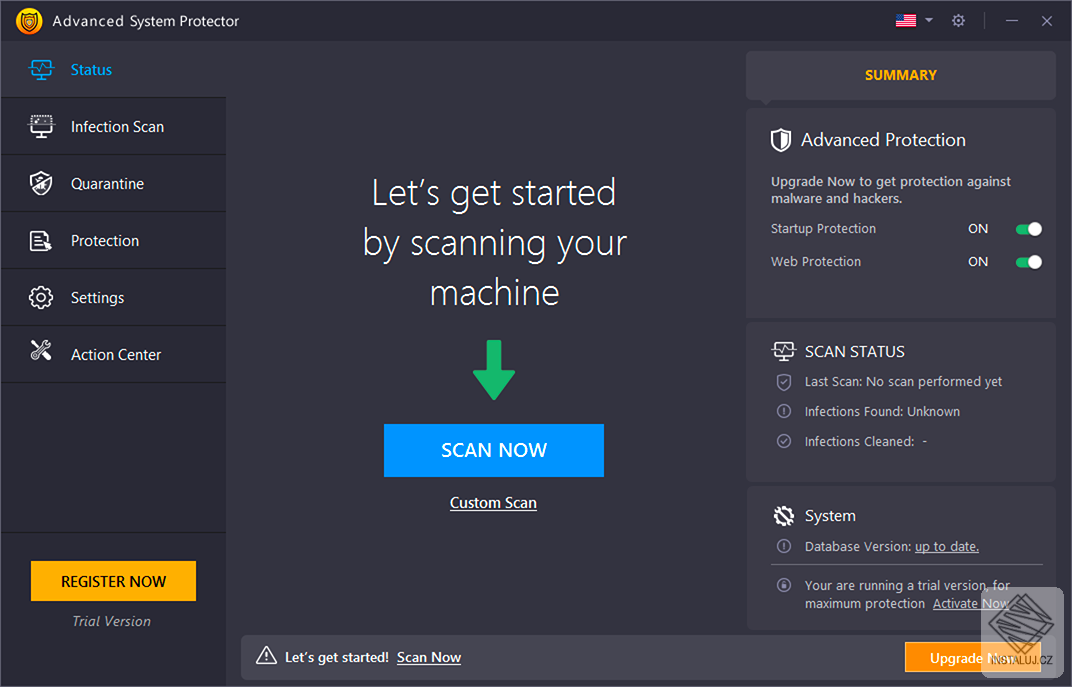Click the trial version lock icon

(x=784, y=585)
